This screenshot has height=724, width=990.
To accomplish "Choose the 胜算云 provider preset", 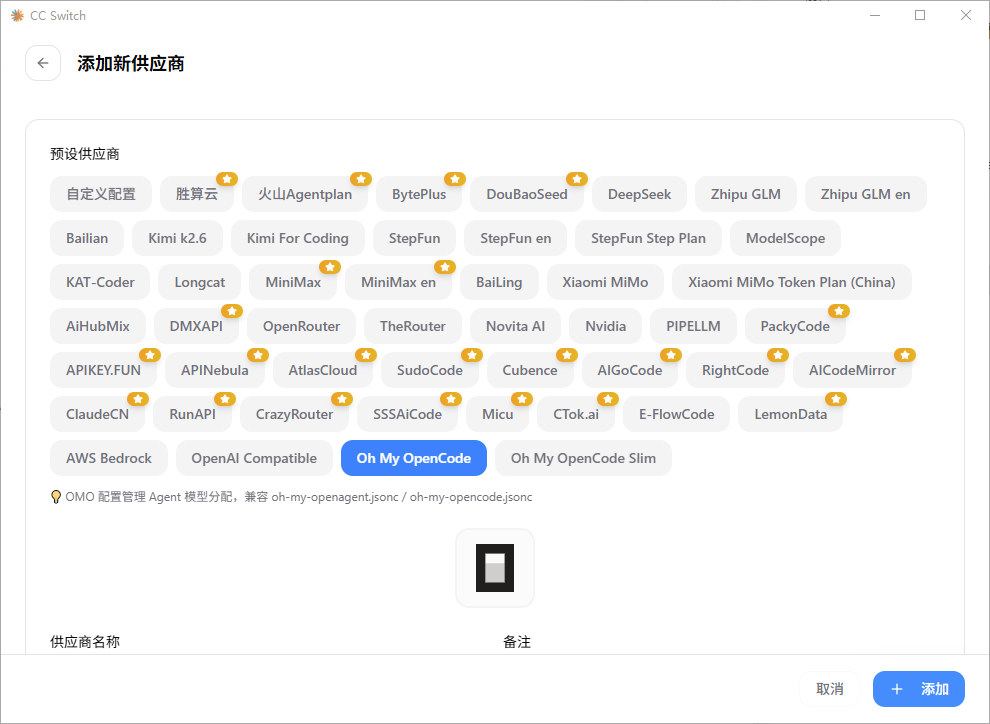I will 197,194.
